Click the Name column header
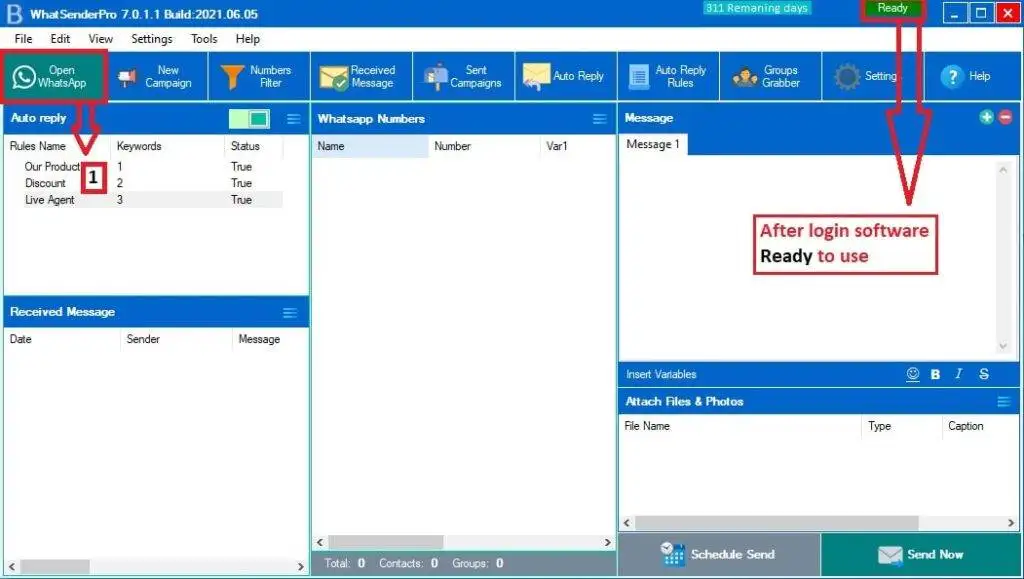The image size is (1024, 579). click(x=370, y=146)
